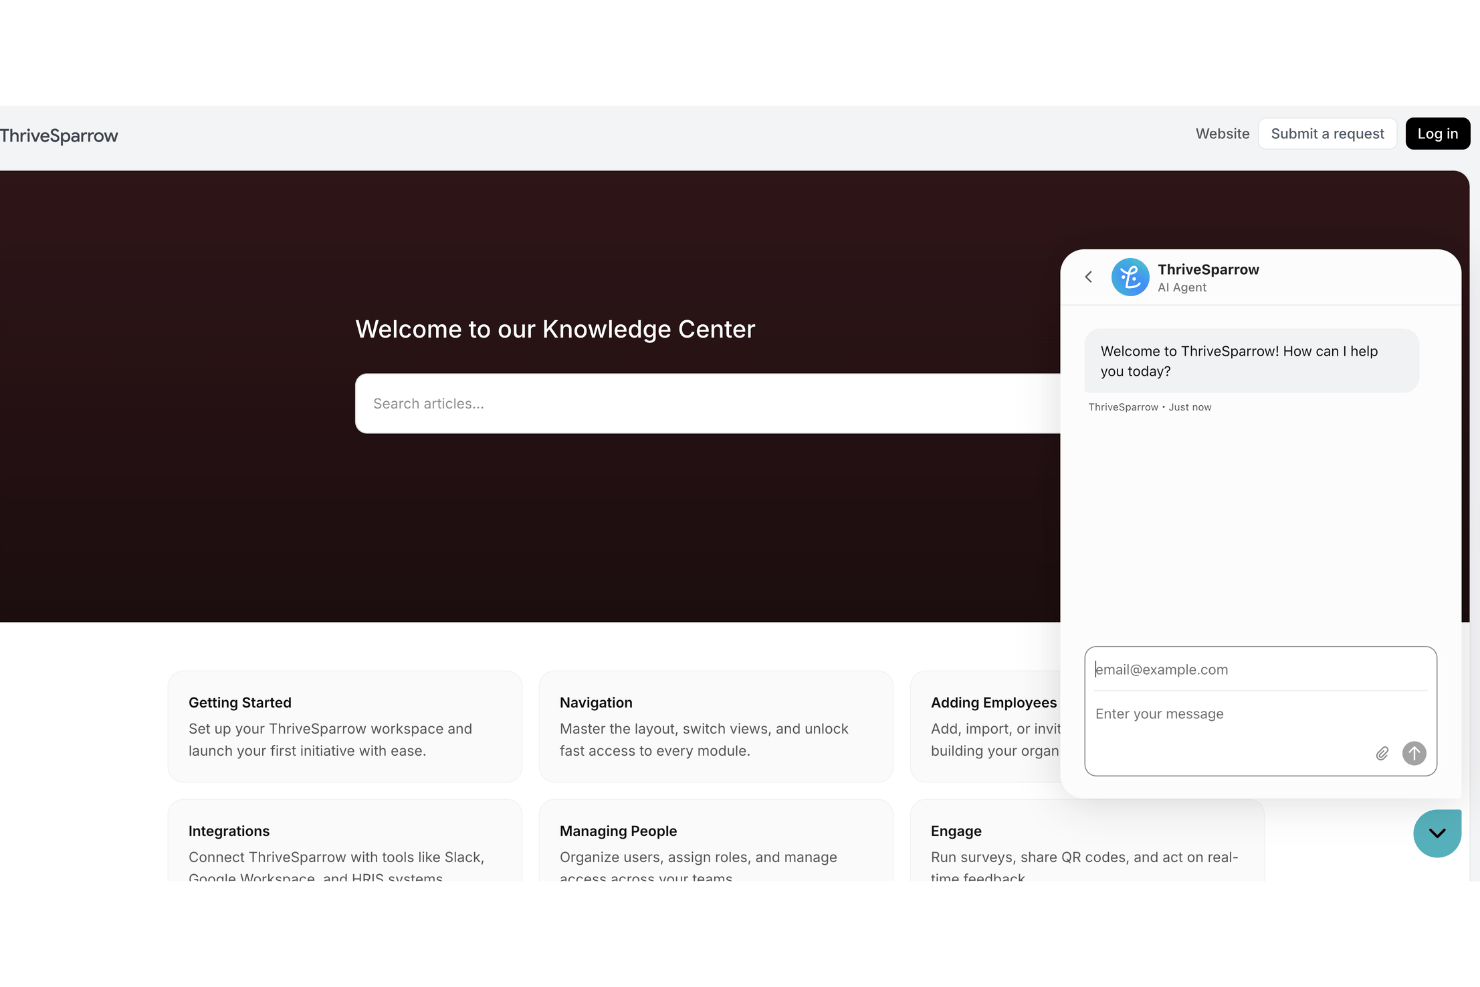Open the Integrations category card

(345, 840)
